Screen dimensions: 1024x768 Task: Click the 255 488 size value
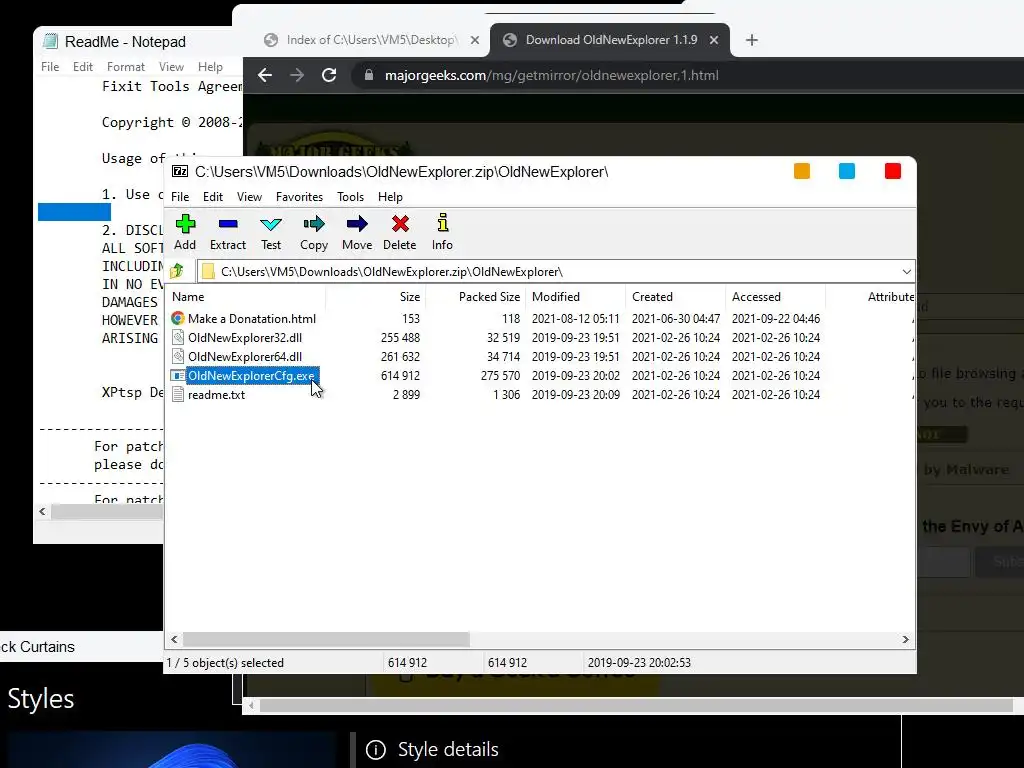pyautogui.click(x=400, y=338)
